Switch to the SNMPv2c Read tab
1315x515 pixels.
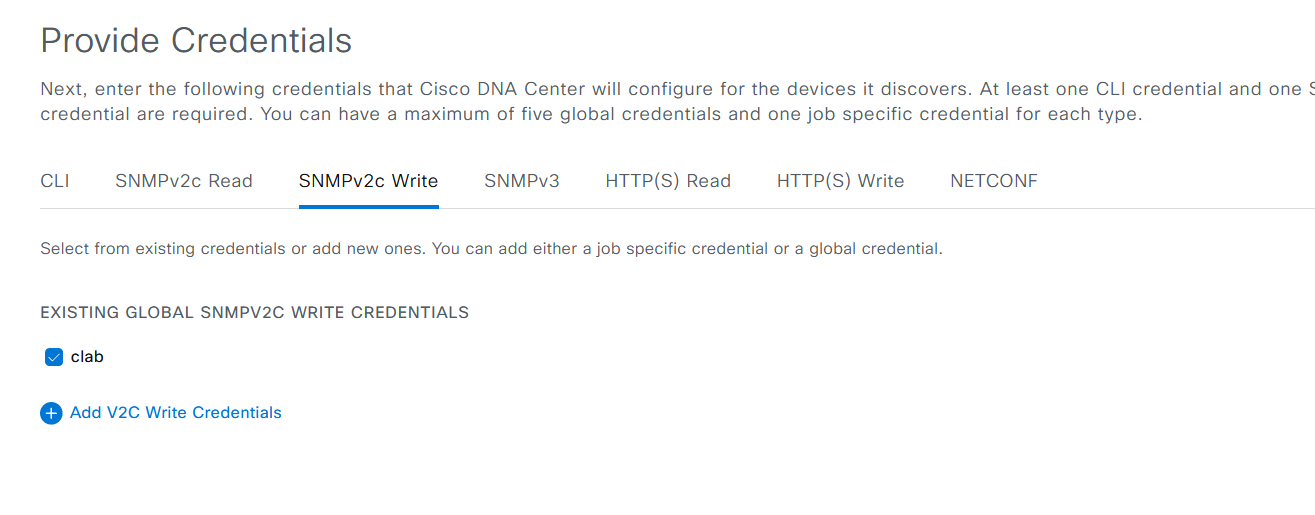tap(184, 181)
